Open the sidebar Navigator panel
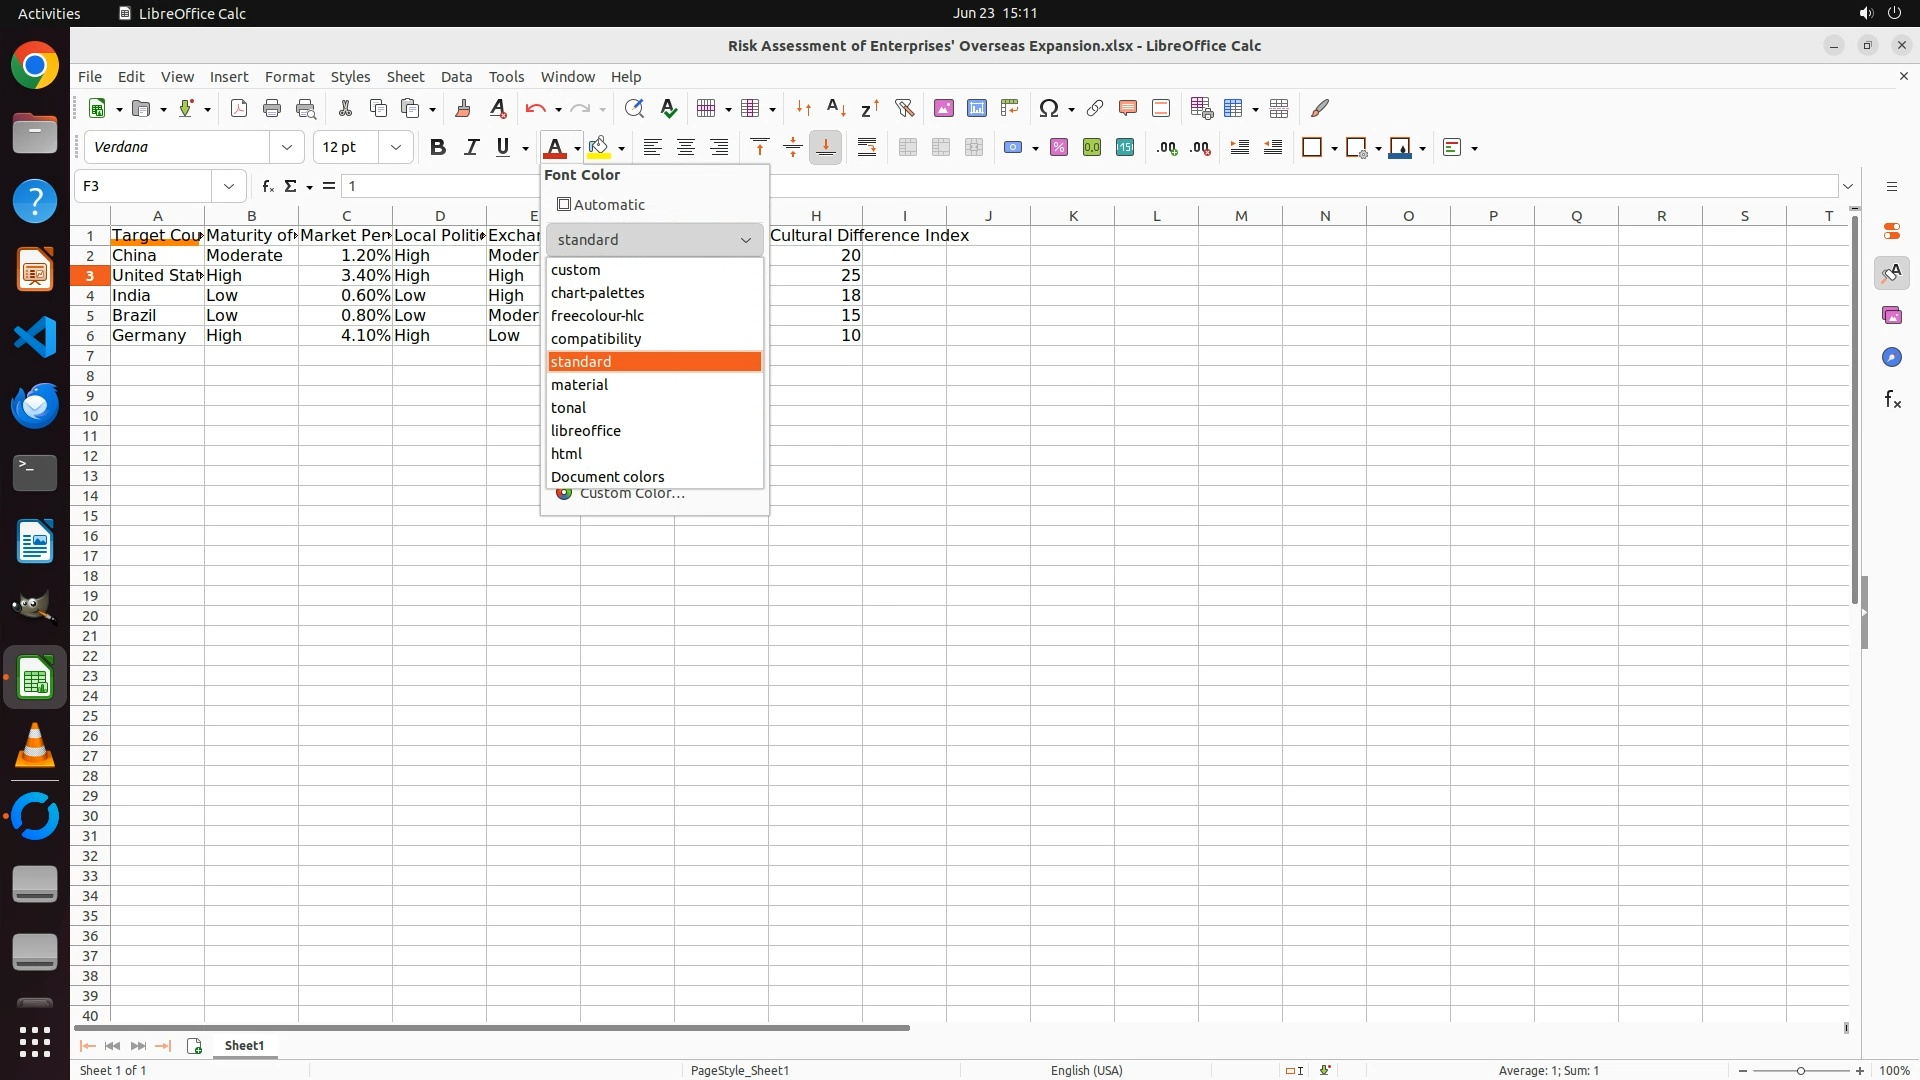The width and height of the screenshot is (1920, 1080). point(1892,358)
